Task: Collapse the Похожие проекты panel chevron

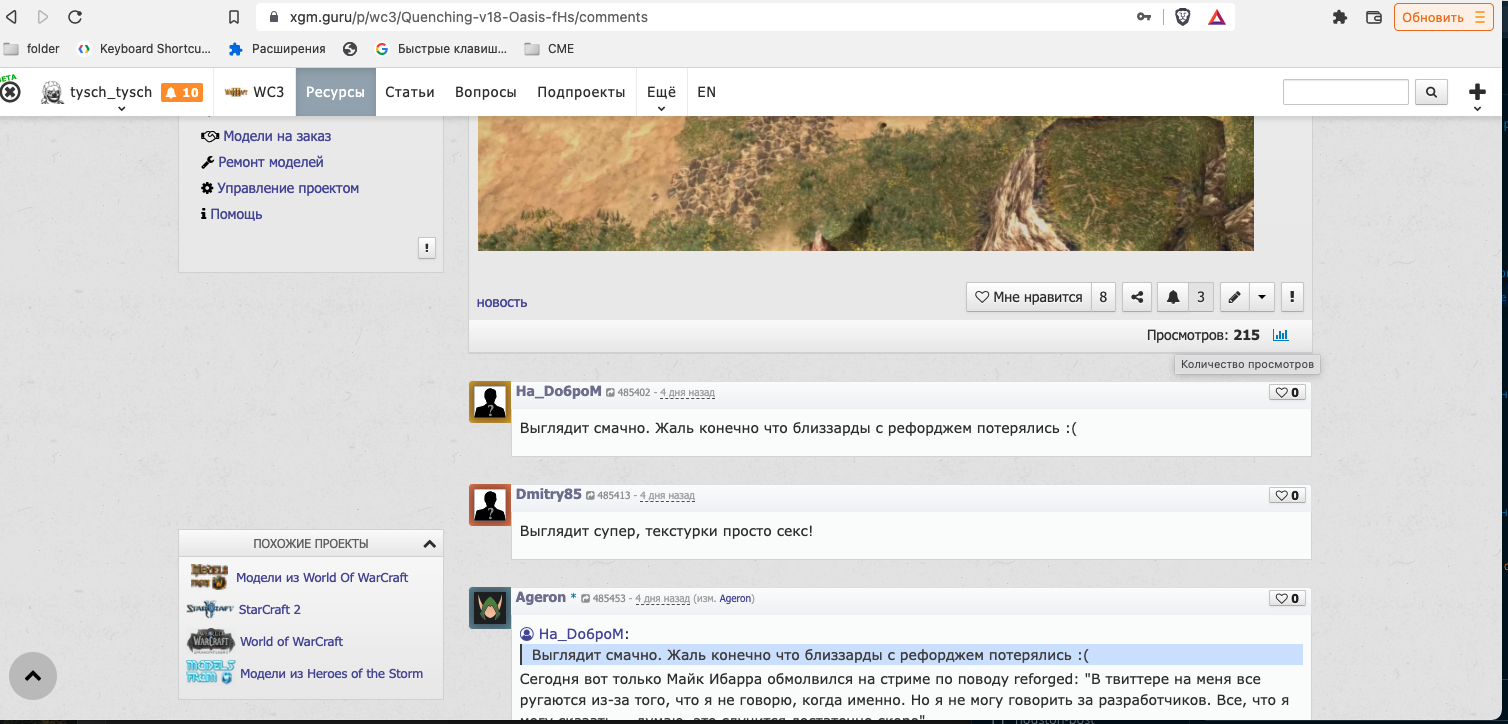Action: (429, 544)
